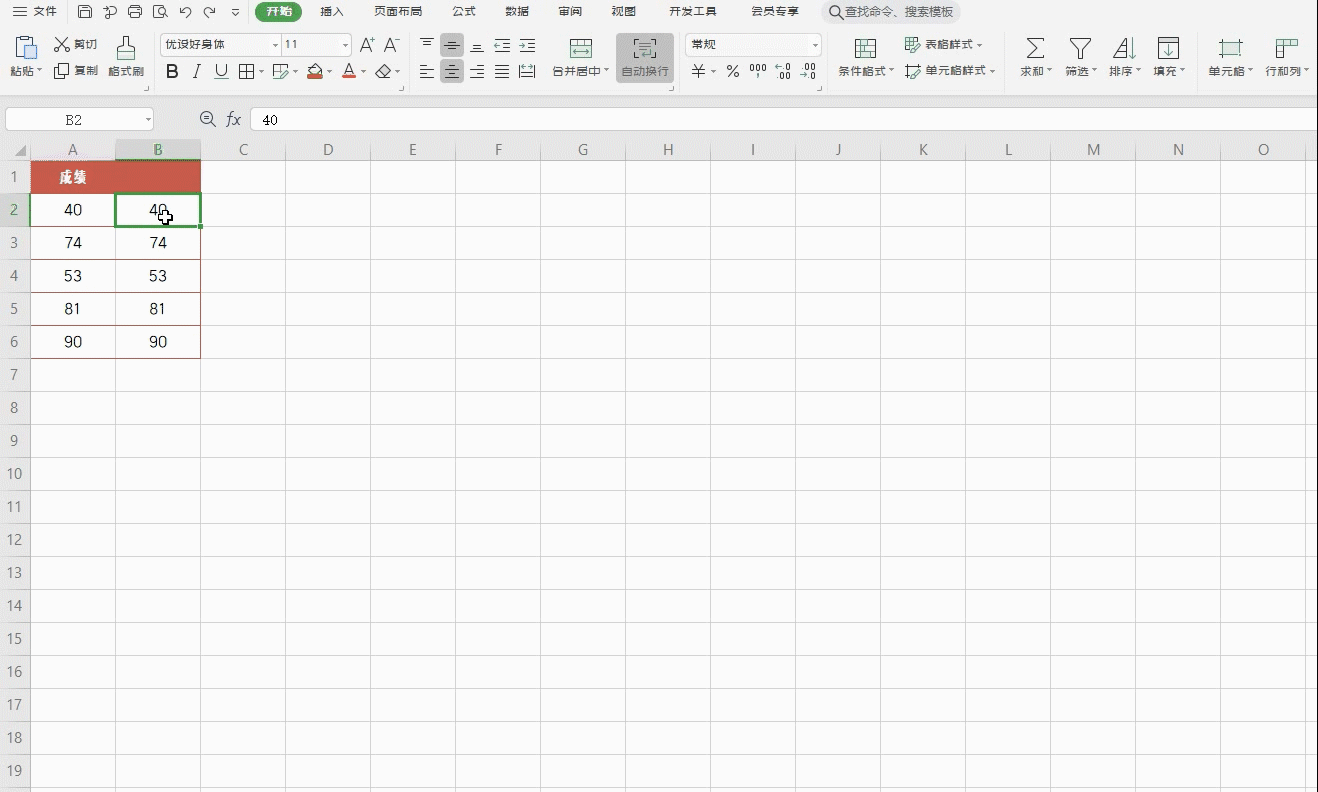Image resolution: width=1318 pixels, height=792 pixels.
Task: Apply the cell borders icon
Action: coord(246,71)
